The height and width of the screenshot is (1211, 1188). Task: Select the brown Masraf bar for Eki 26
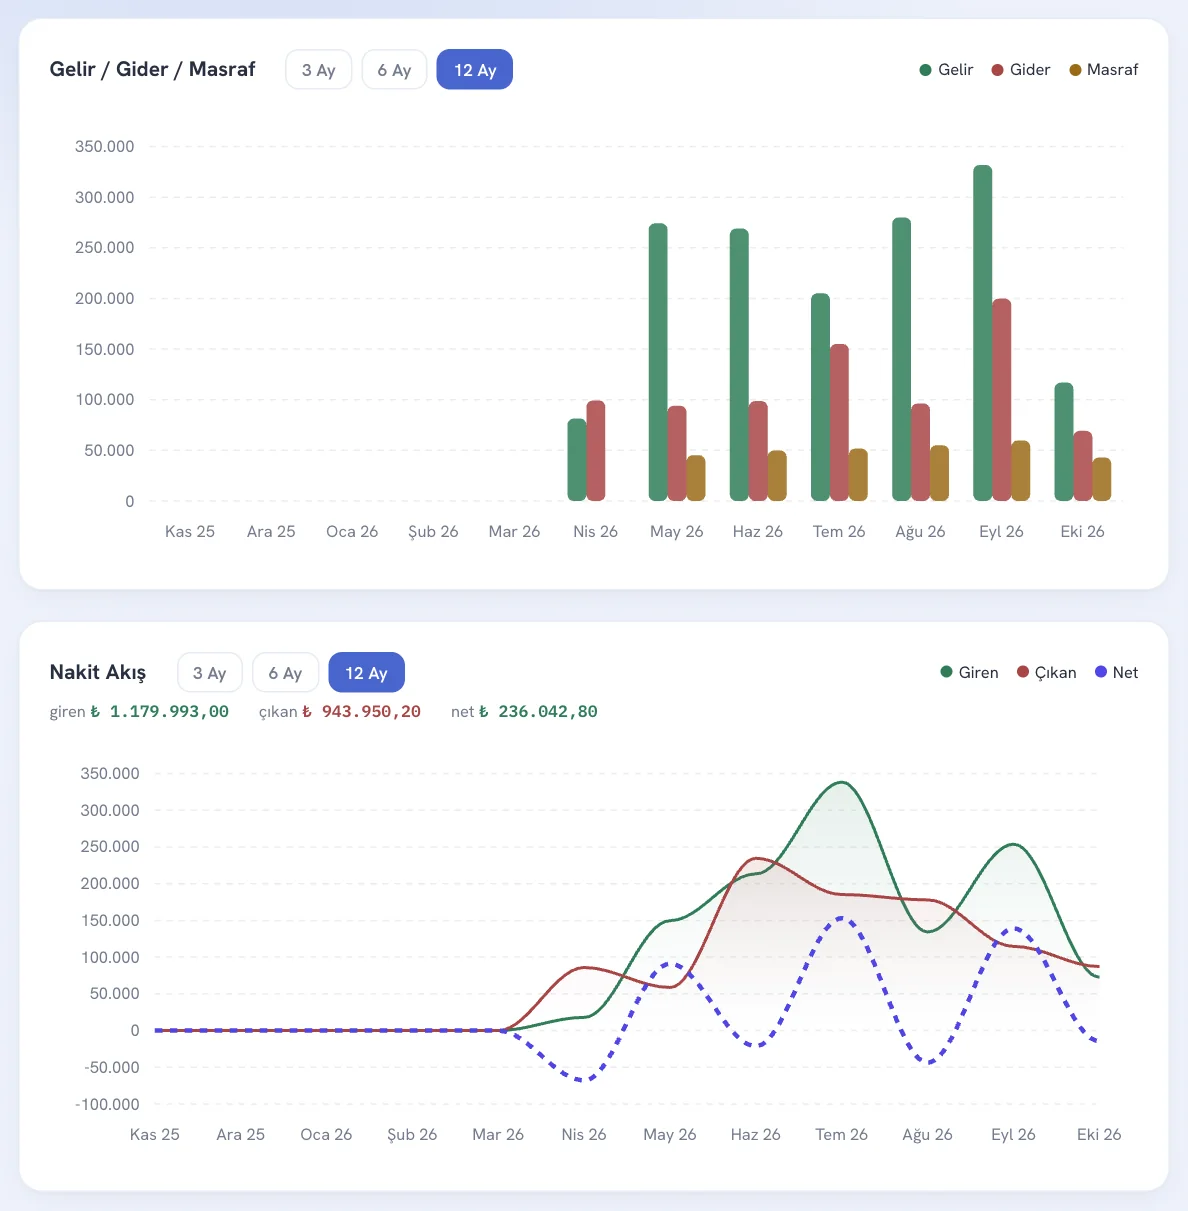click(x=1101, y=479)
